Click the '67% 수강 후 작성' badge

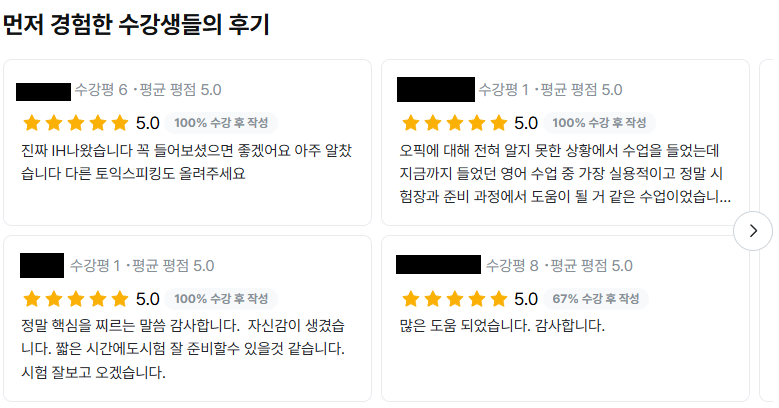[x=596, y=299]
